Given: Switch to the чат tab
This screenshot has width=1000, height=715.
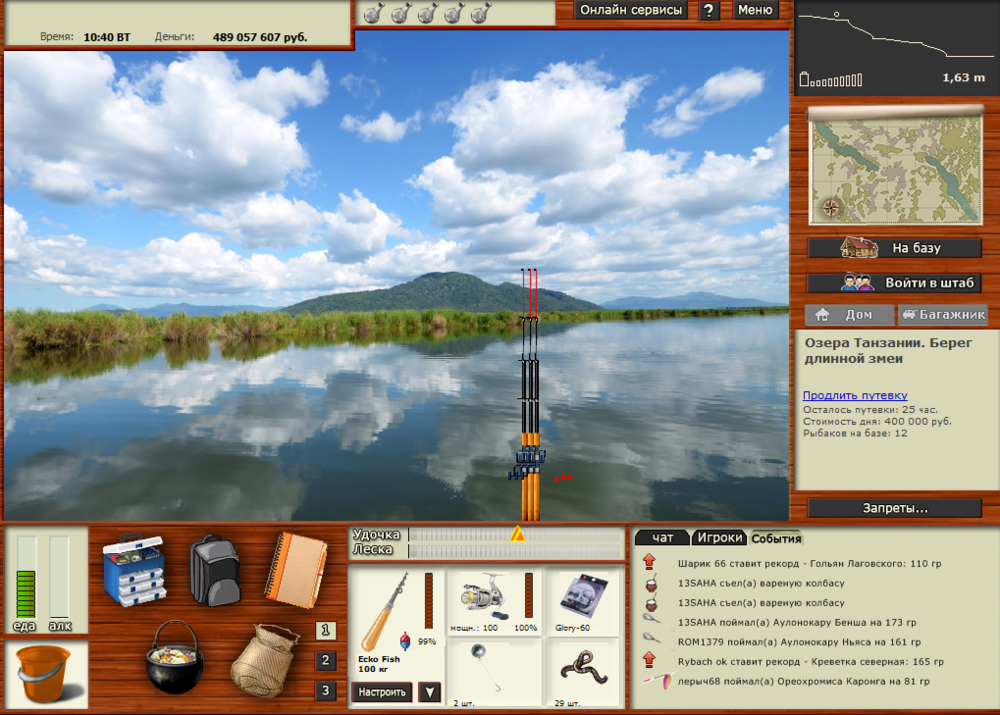Looking at the screenshot, I should (x=663, y=538).
